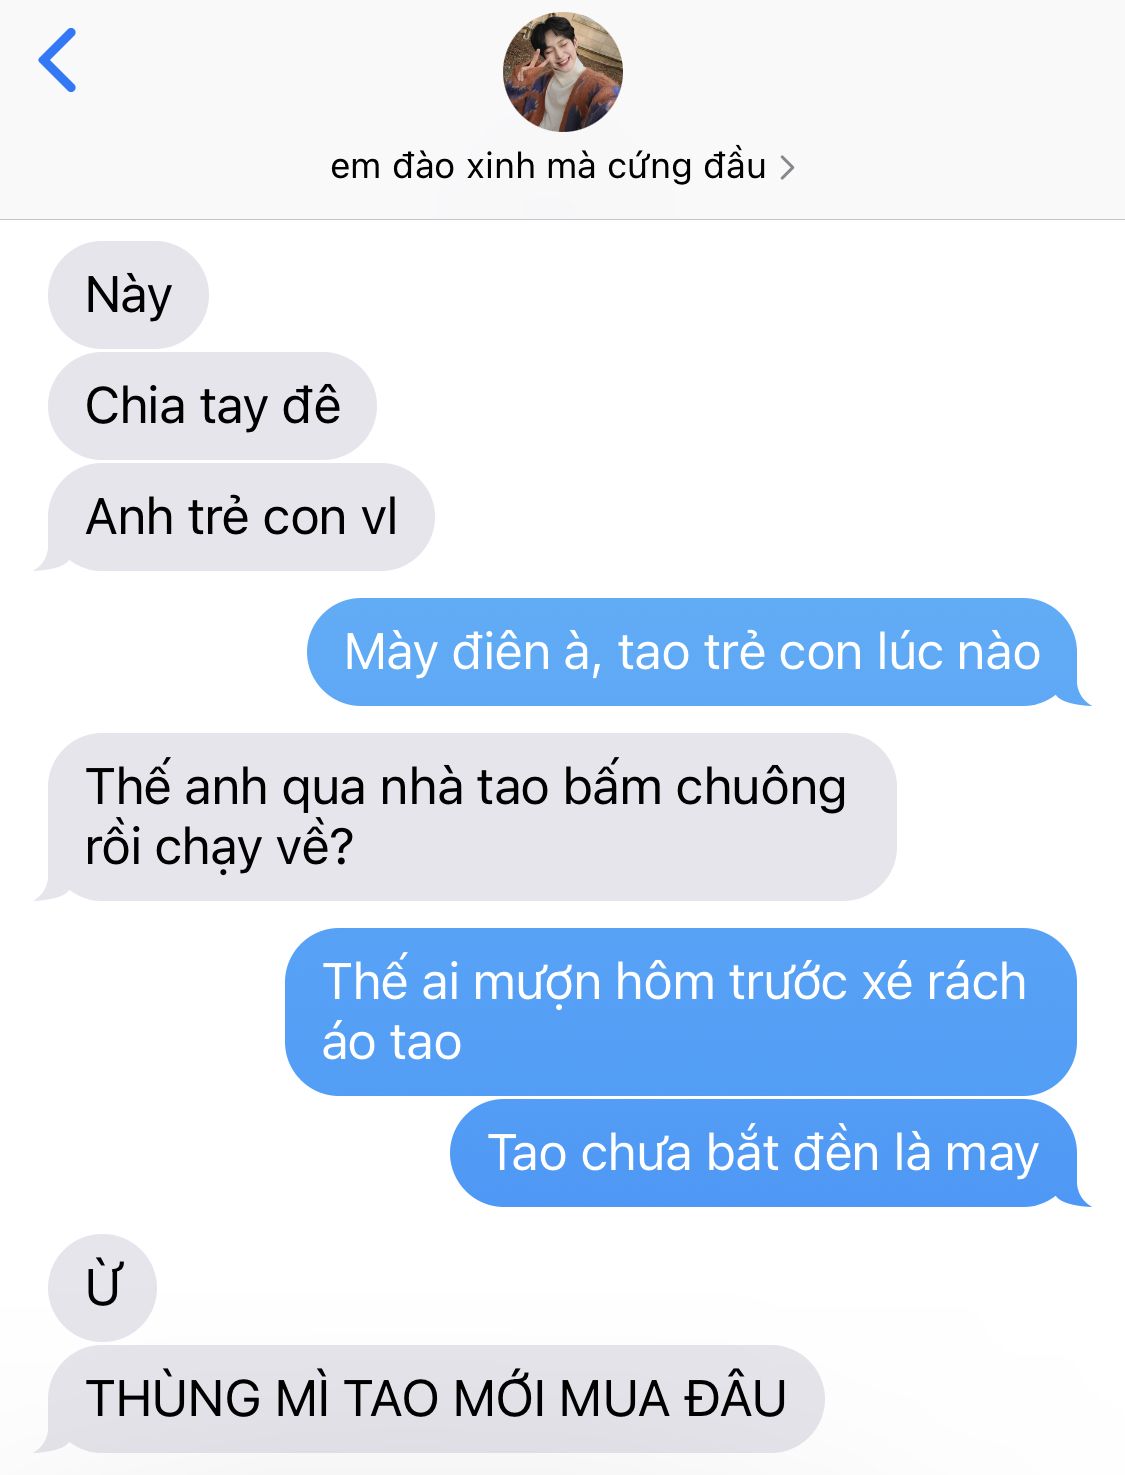This screenshot has width=1125, height=1475.
Task: Click 'áo tao' line in blue bubble
Action: (392, 1042)
